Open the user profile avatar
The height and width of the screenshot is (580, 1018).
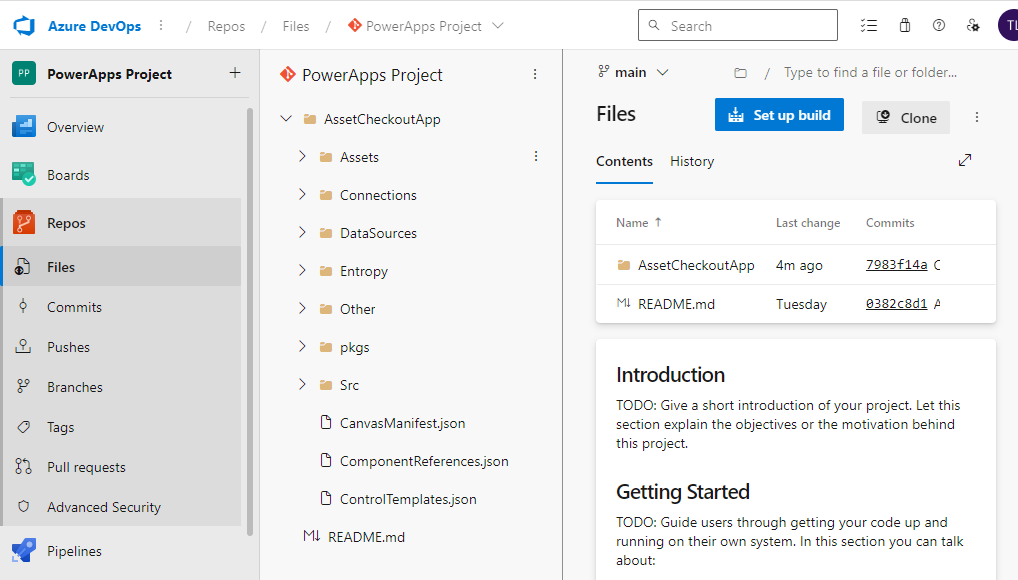(x=1008, y=25)
